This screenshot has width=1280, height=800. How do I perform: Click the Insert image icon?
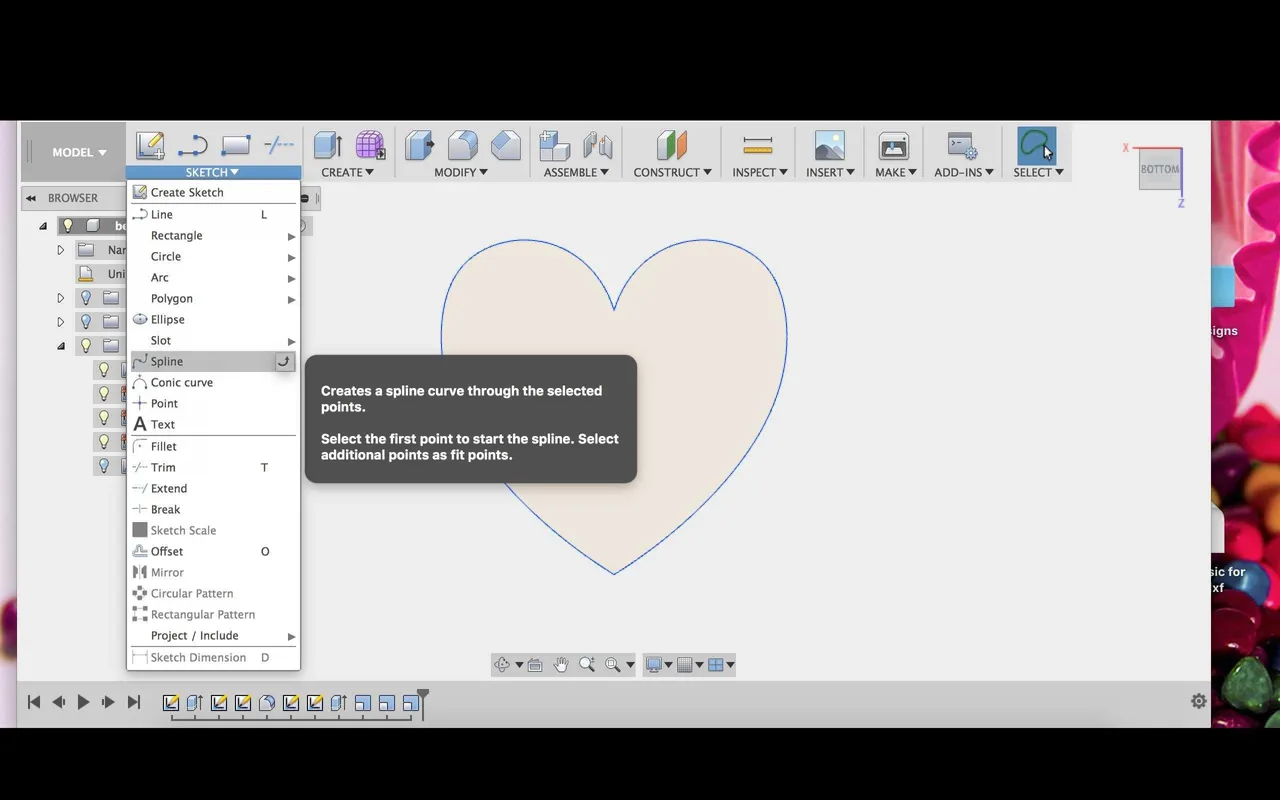(830, 146)
